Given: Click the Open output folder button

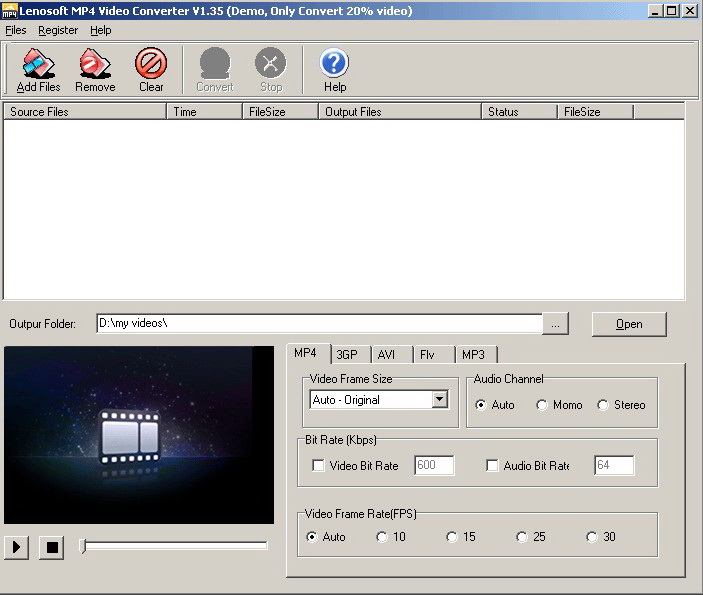Looking at the screenshot, I should (629, 324).
